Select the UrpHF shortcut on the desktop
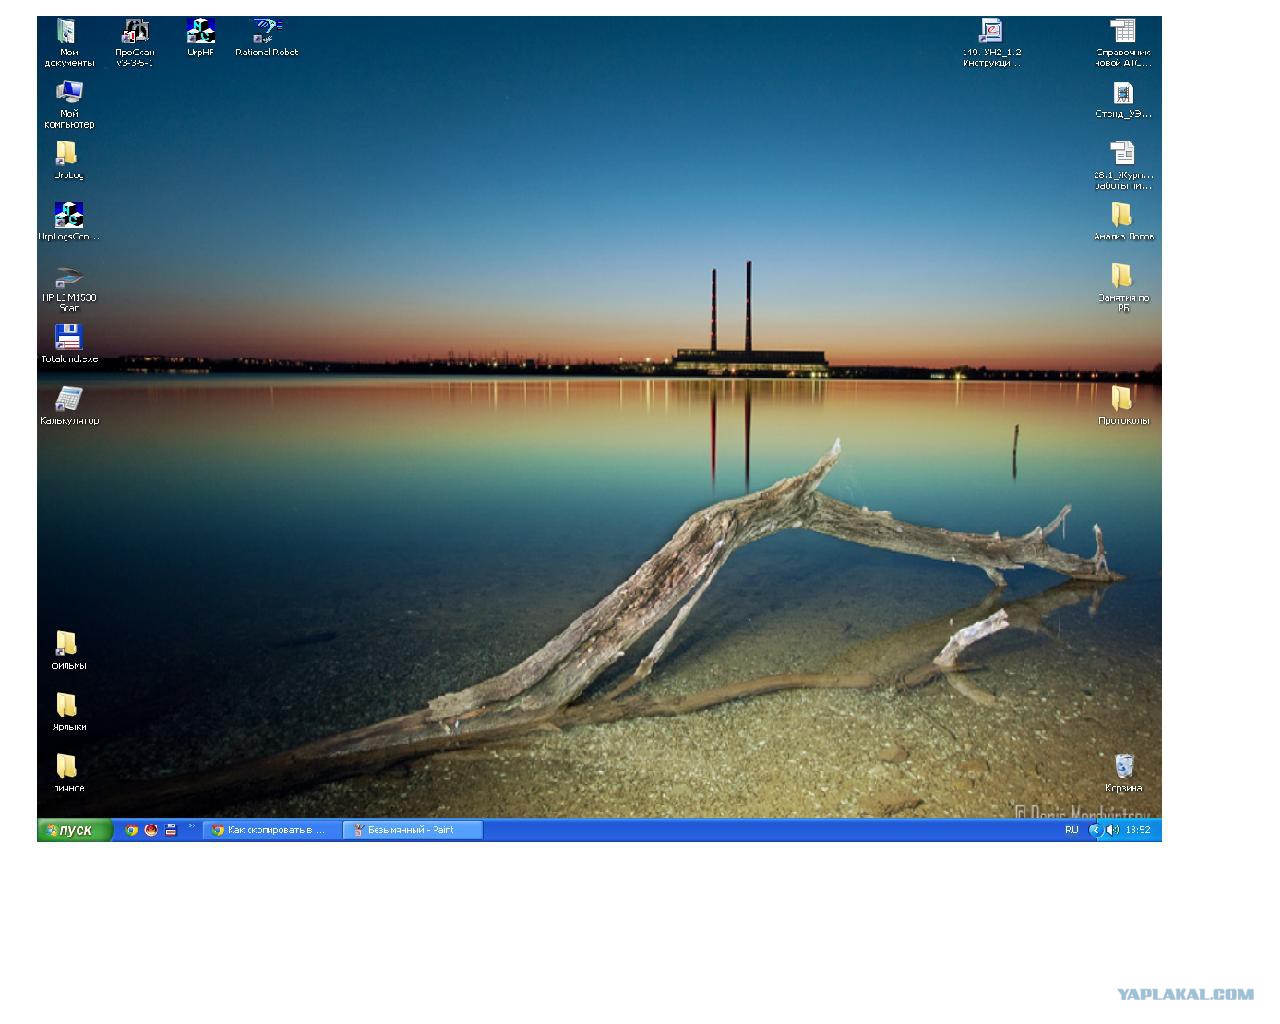 (201, 38)
